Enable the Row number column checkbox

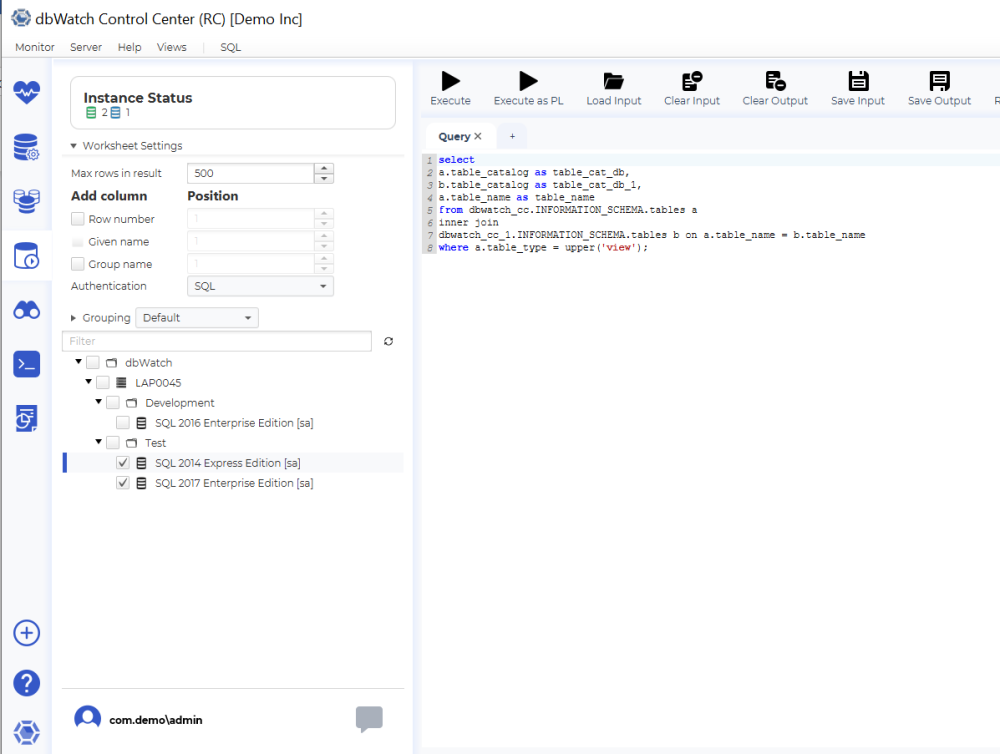(77, 218)
